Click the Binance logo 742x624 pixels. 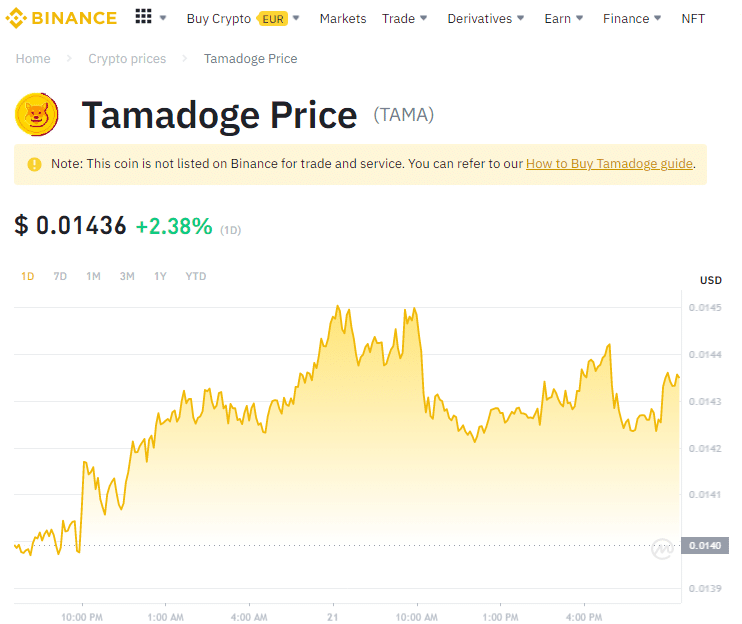[x=61, y=18]
